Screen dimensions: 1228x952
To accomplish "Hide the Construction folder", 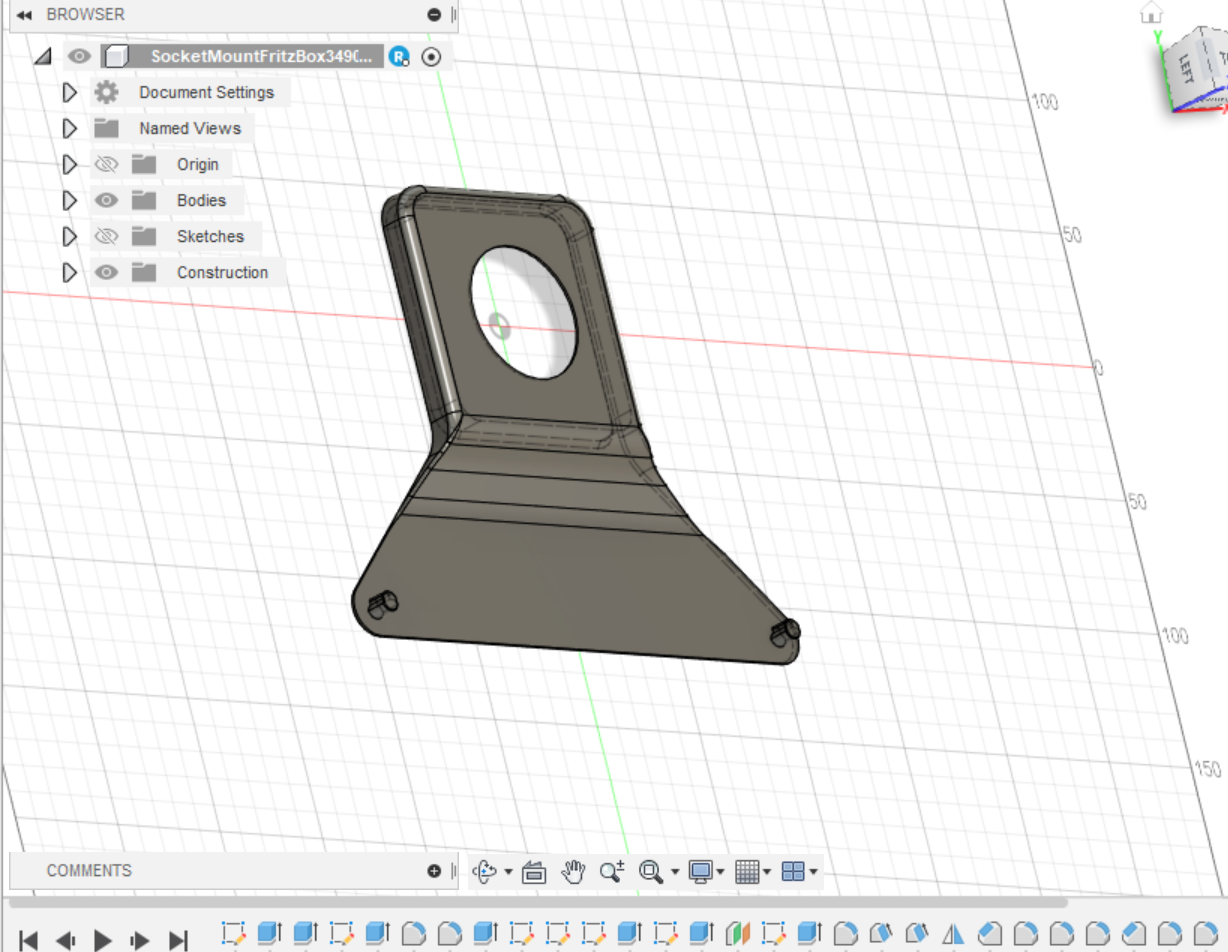I will coord(106,272).
